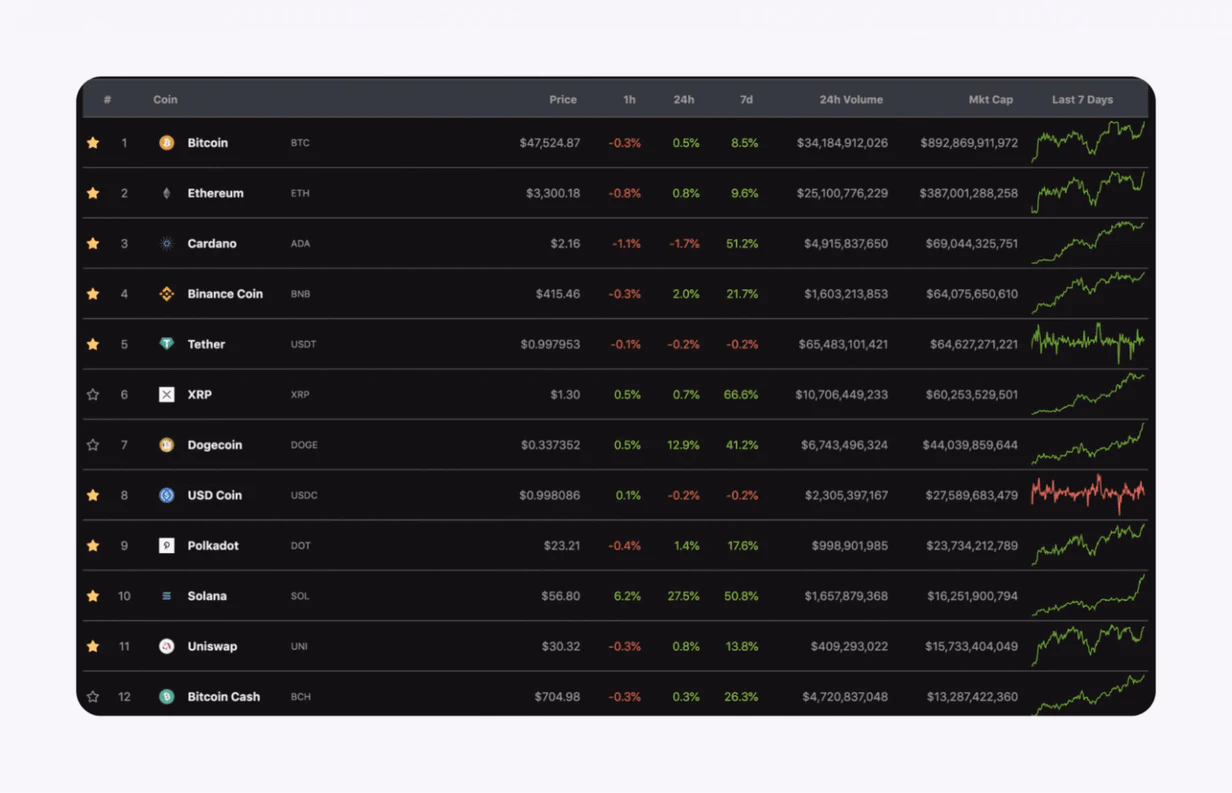The height and width of the screenshot is (793, 1232).
Task: Open the Cardano coin page link
Action: pyautogui.click(x=212, y=243)
